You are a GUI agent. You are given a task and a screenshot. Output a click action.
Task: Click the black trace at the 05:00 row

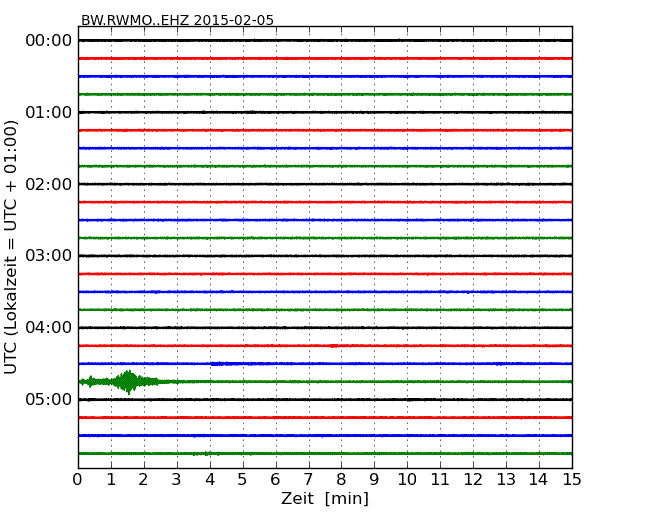click(x=325, y=399)
